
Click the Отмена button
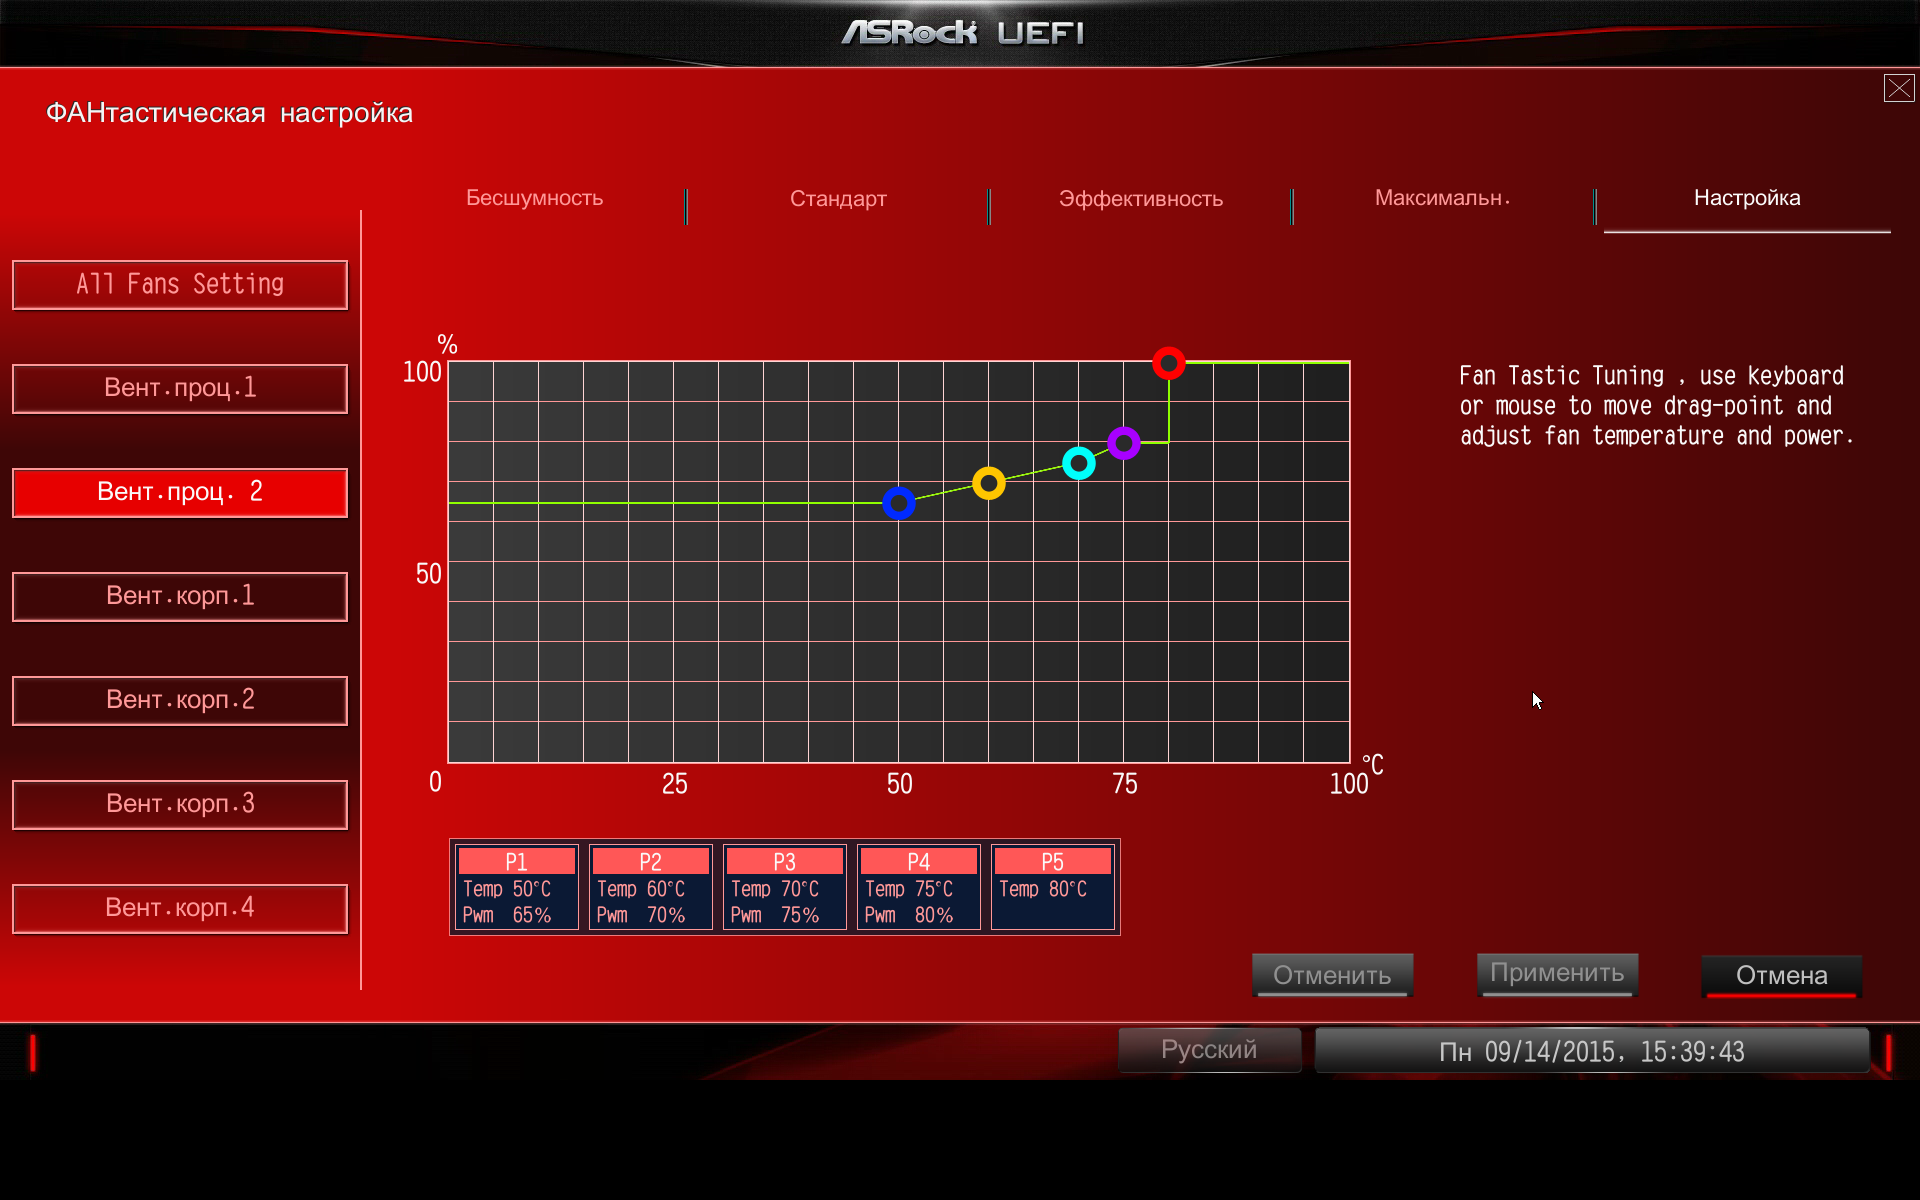point(1781,975)
